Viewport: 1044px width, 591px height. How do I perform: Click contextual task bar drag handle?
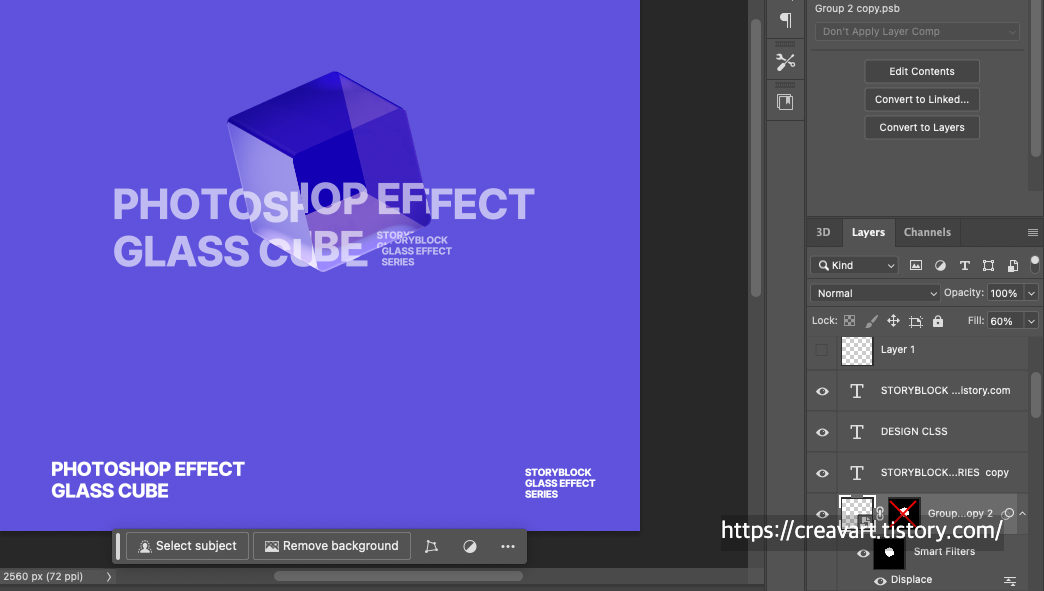coord(118,546)
